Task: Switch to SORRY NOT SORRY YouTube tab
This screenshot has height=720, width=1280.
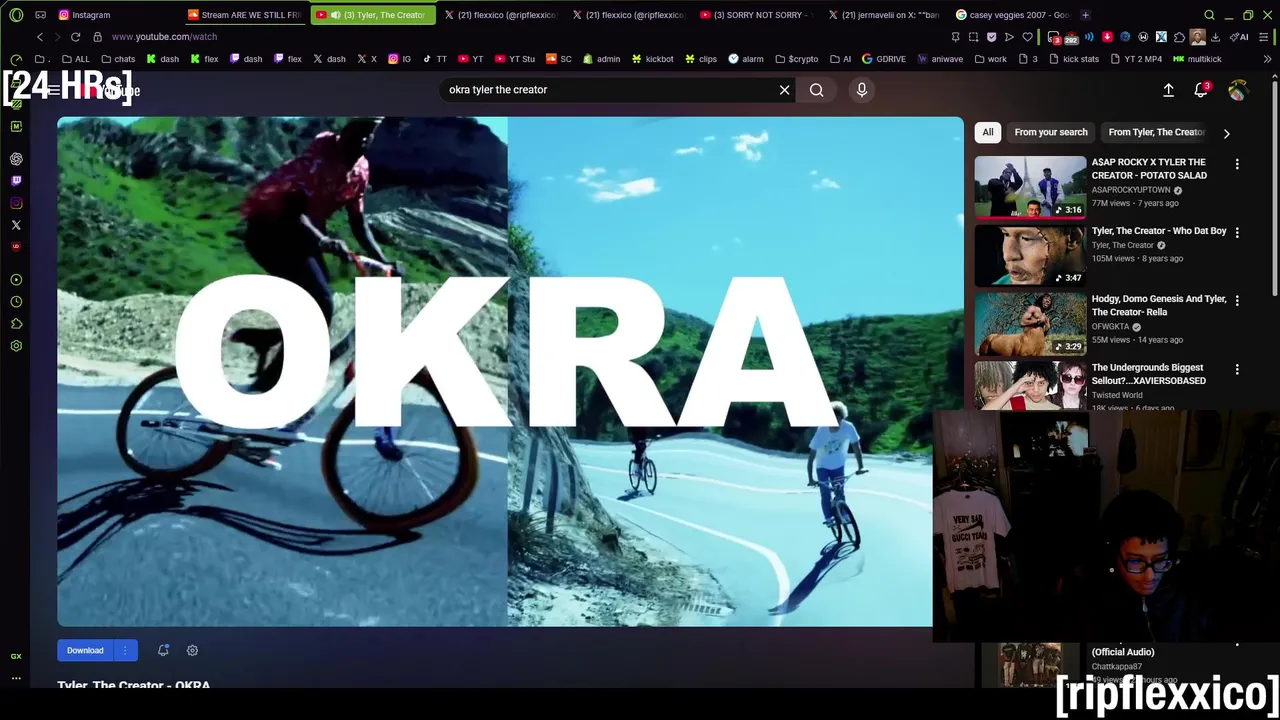Action: [x=756, y=15]
